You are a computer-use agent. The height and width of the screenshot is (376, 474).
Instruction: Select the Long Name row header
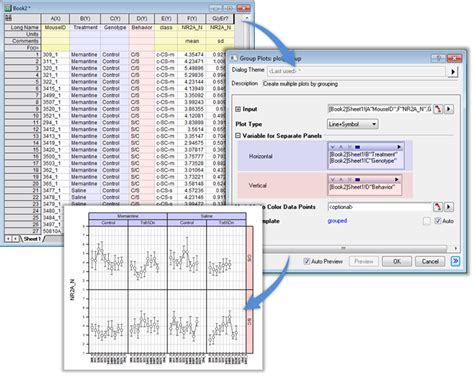[x=23, y=27]
